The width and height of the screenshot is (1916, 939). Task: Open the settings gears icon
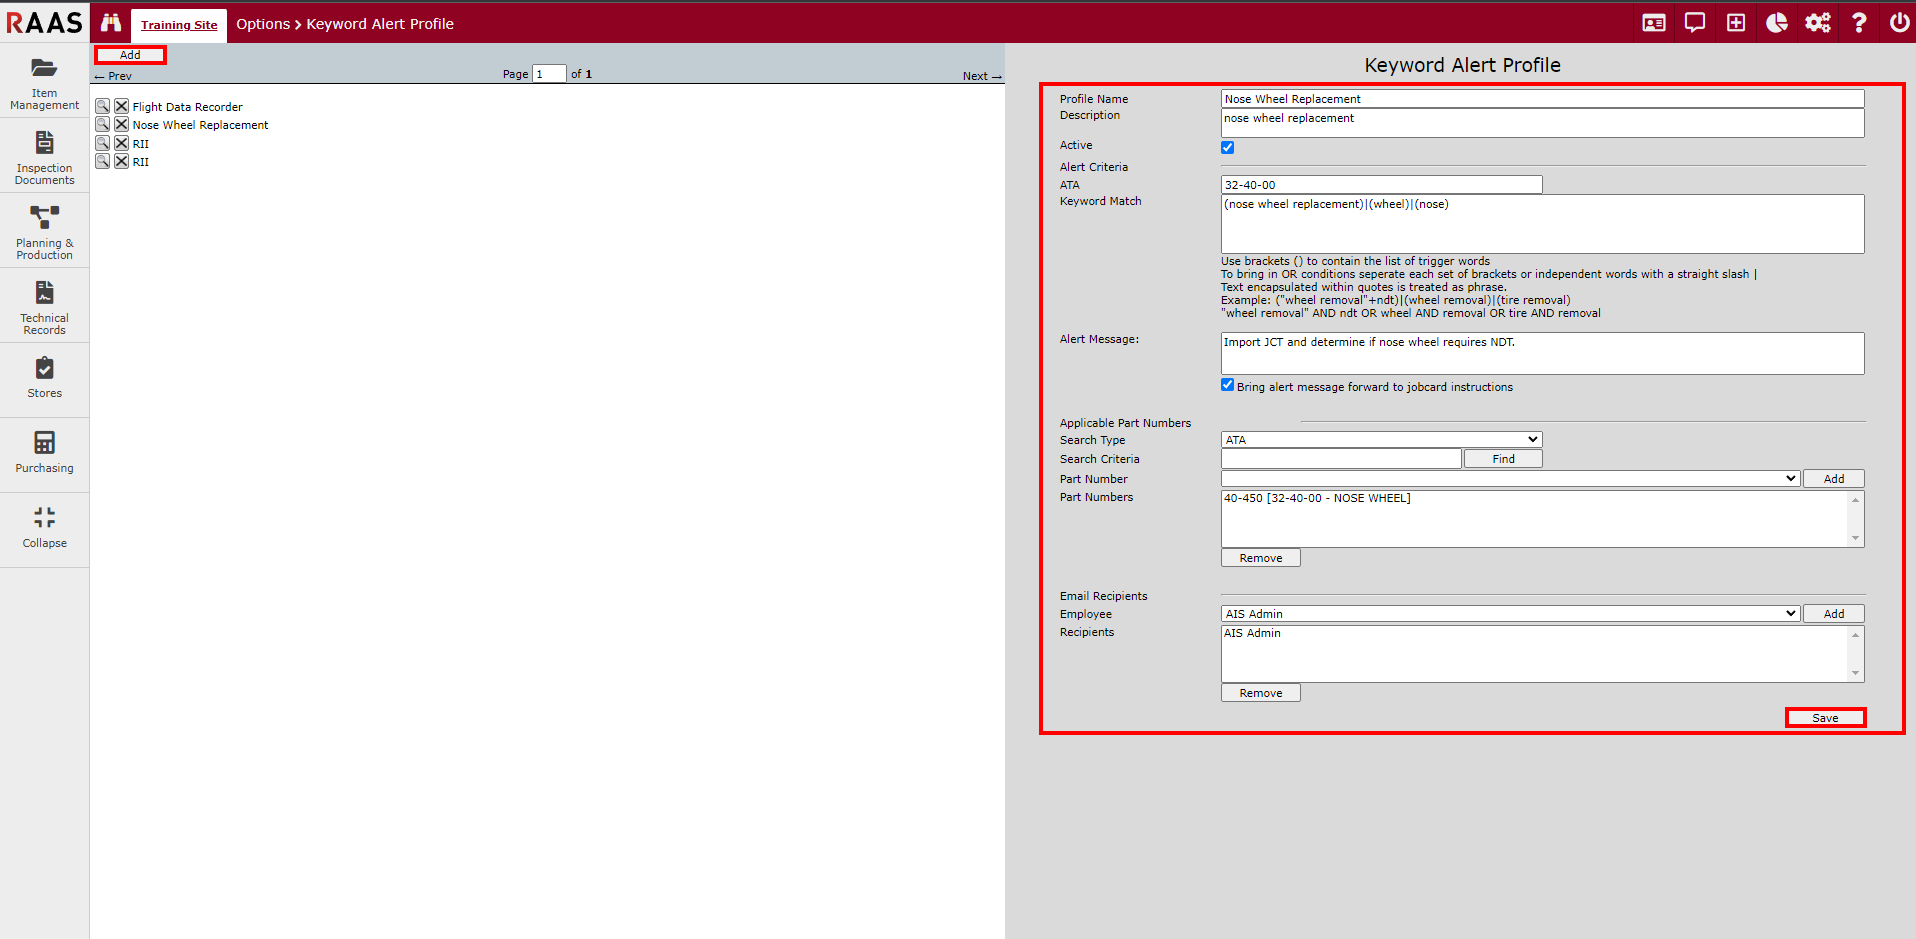pyautogui.click(x=1817, y=23)
